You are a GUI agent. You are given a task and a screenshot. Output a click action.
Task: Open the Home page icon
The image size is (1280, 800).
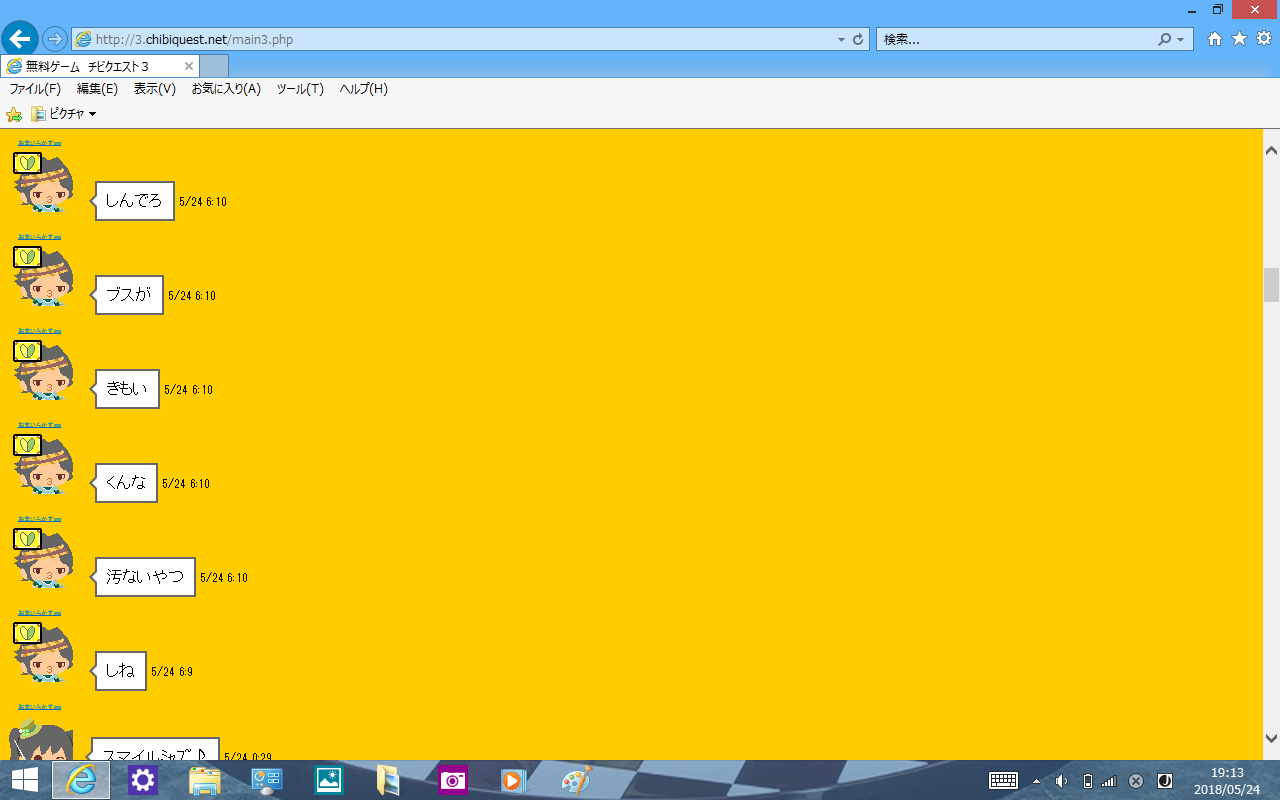point(1215,39)
